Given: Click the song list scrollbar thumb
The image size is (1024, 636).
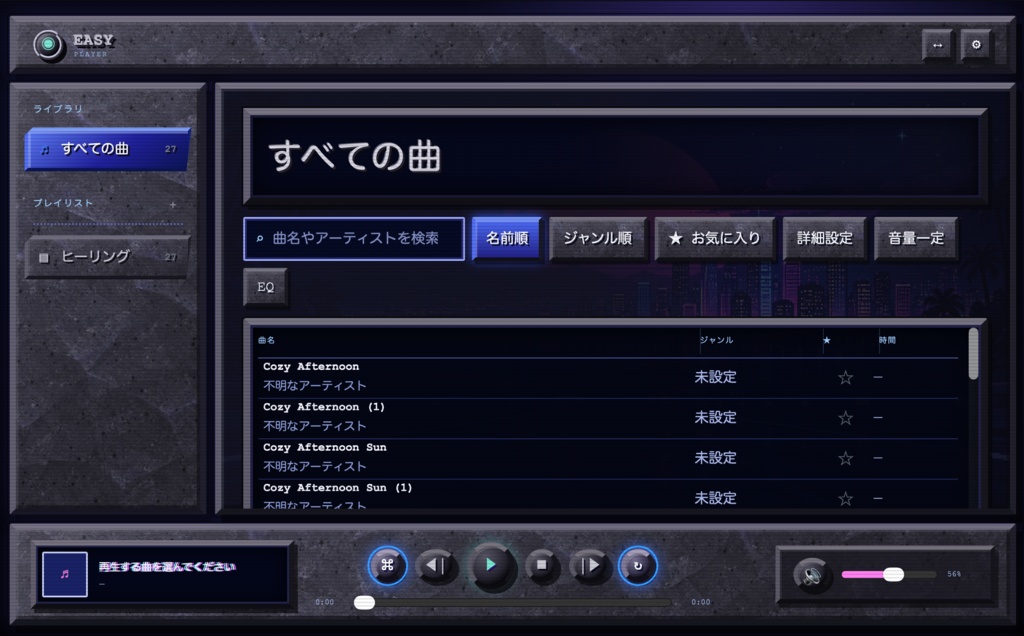Looking at the screenshot, I should click(x=973, y=354).
